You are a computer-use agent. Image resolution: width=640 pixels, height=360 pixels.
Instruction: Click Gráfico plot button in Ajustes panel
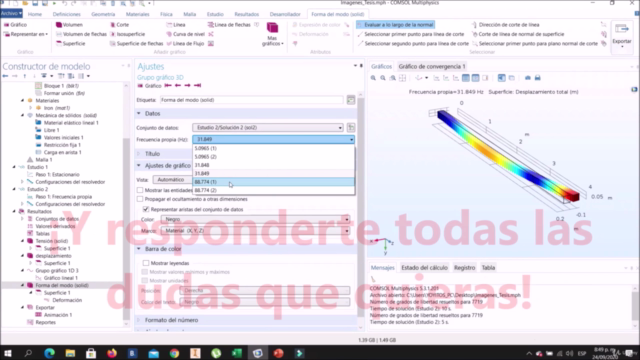pyautogui.click(x=149, y=86)
